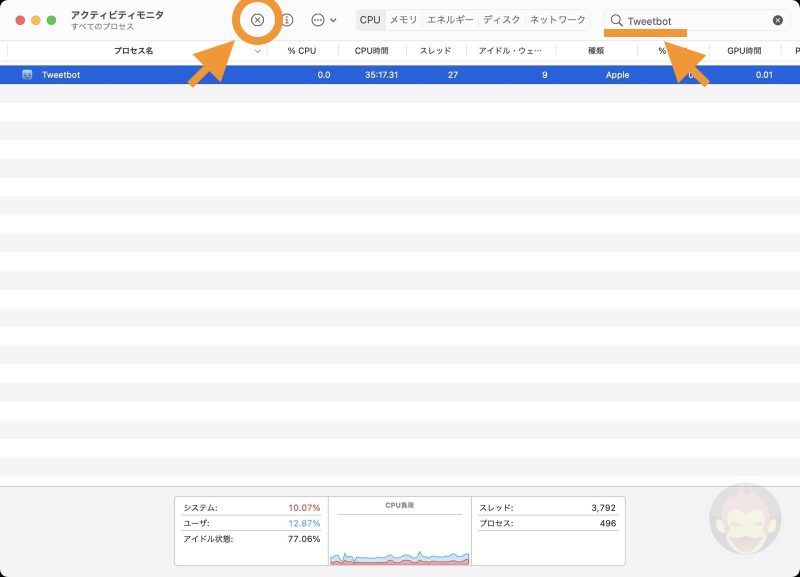
Task: Open the process inspector info (i) icon
Action: click(285, 19)
